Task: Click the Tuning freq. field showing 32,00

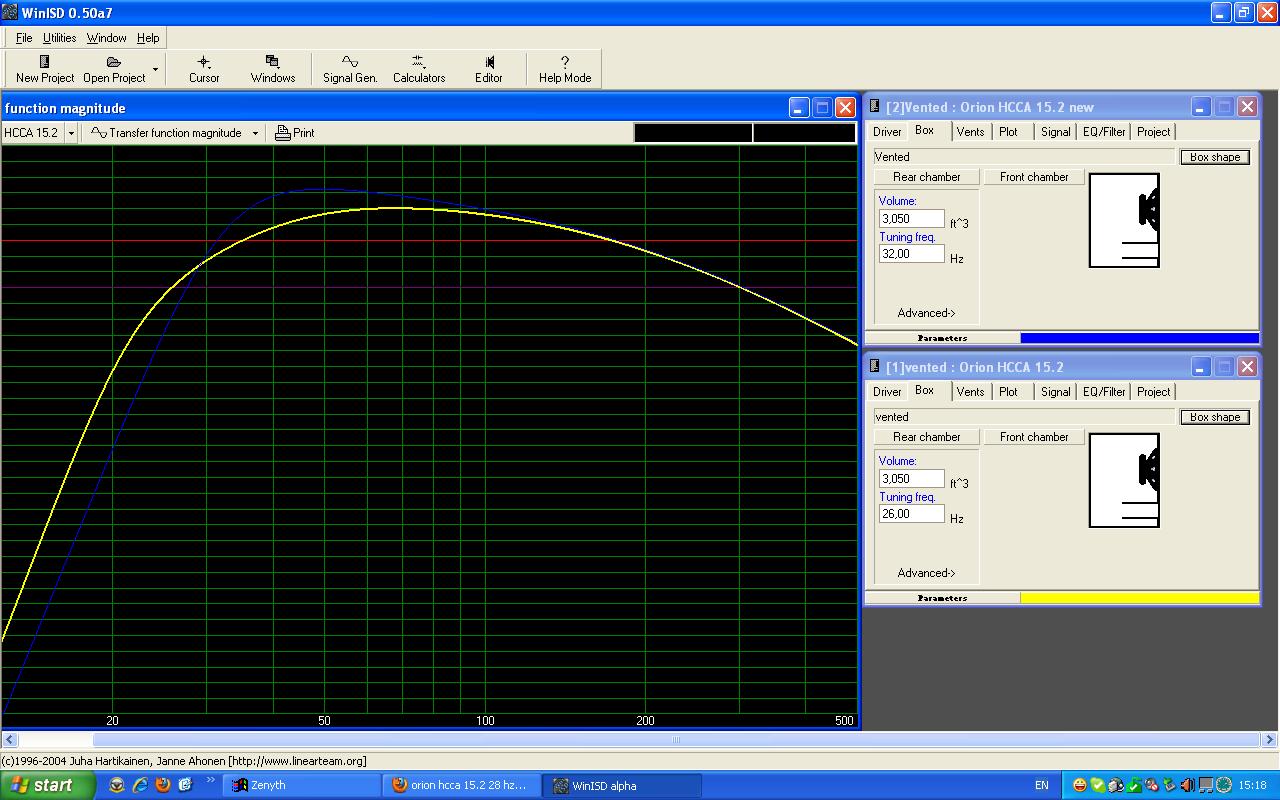Action: click(x=911, y=254)
